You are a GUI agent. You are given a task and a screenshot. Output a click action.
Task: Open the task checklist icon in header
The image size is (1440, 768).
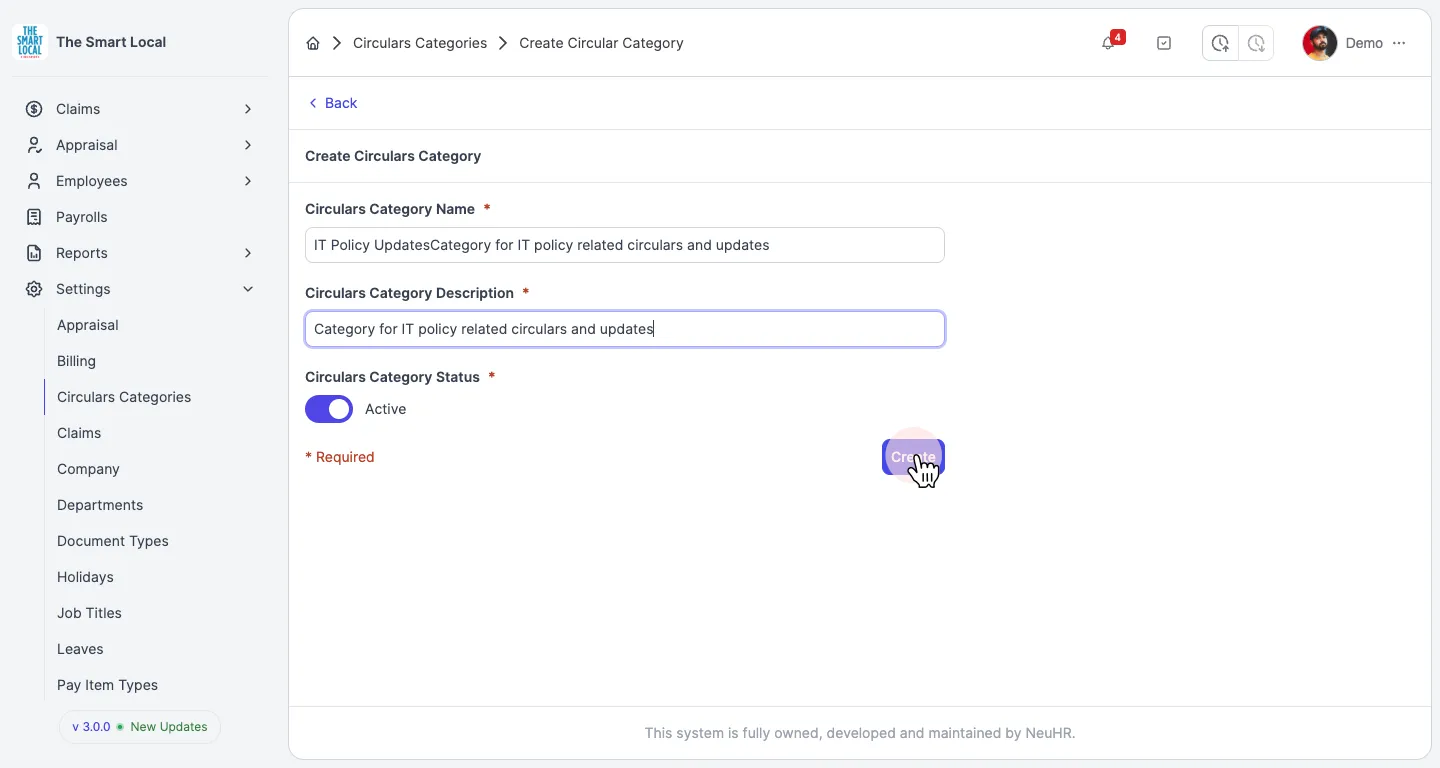pos(1164,43)
